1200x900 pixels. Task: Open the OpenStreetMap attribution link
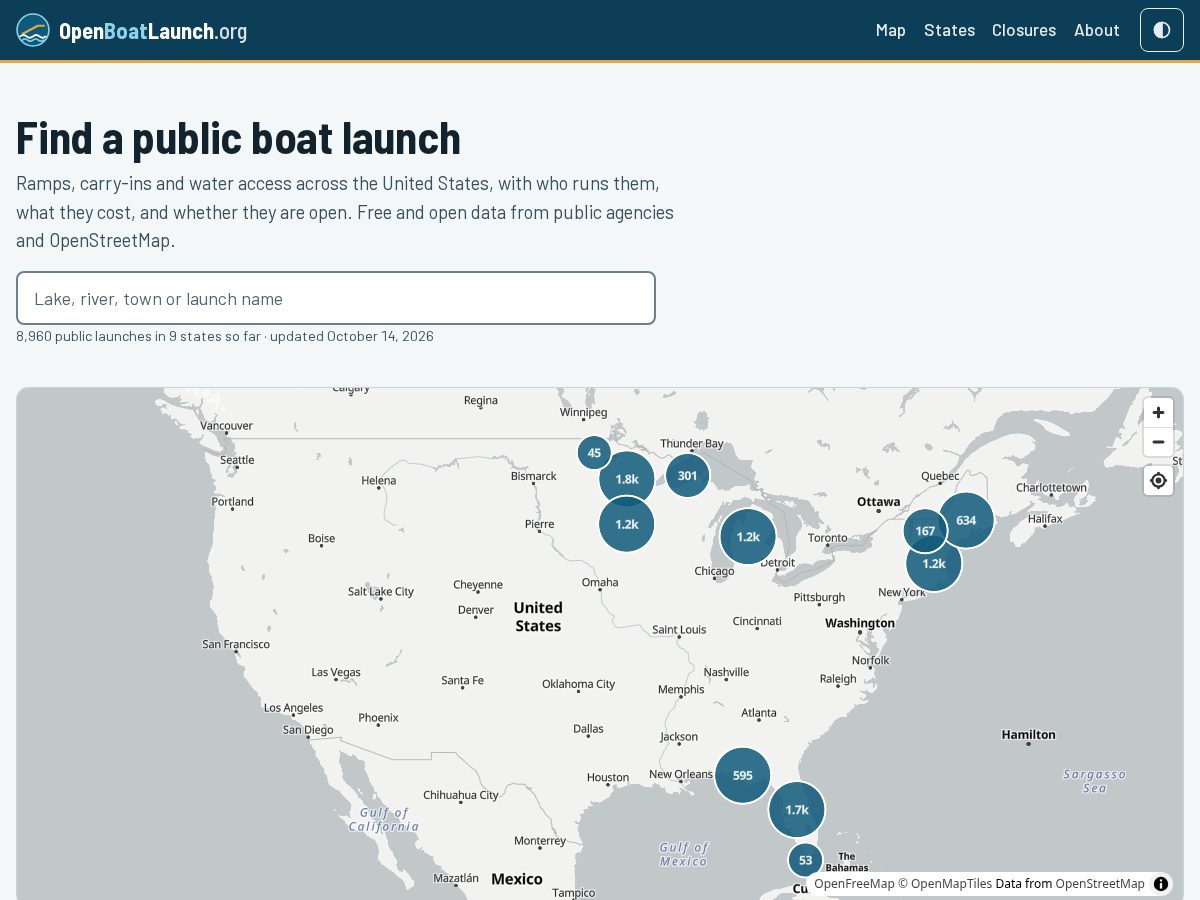tap(1100, 884)
